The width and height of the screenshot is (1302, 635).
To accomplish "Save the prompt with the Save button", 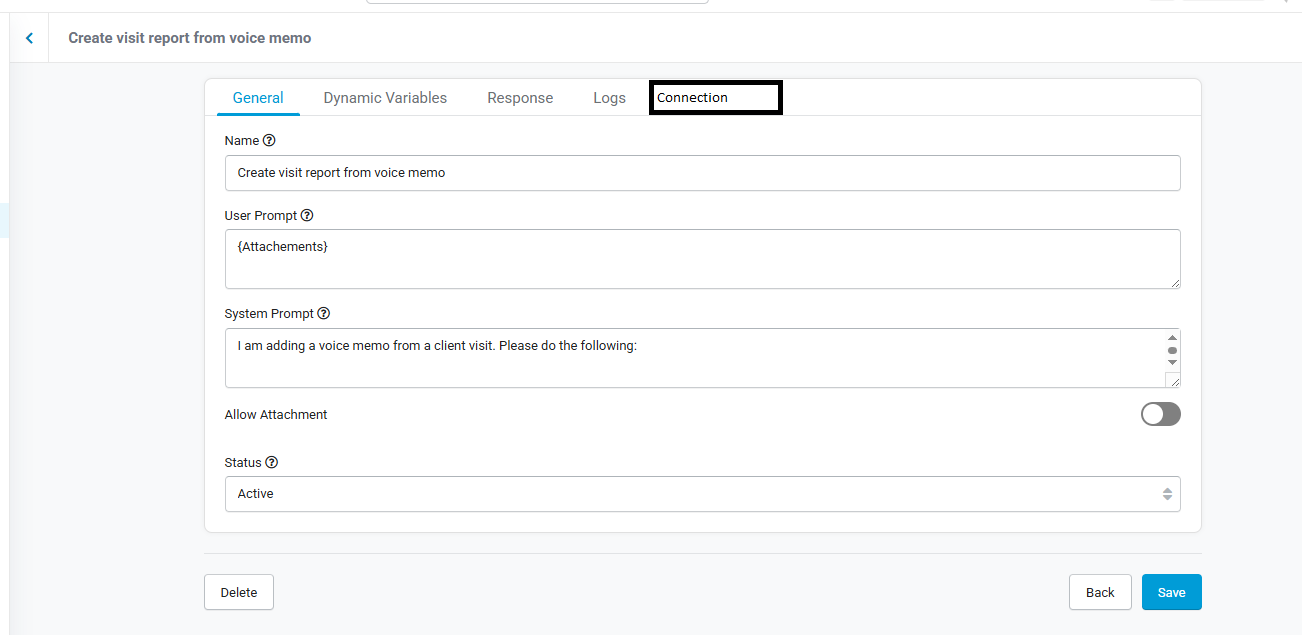I will tap(1172, 592).
